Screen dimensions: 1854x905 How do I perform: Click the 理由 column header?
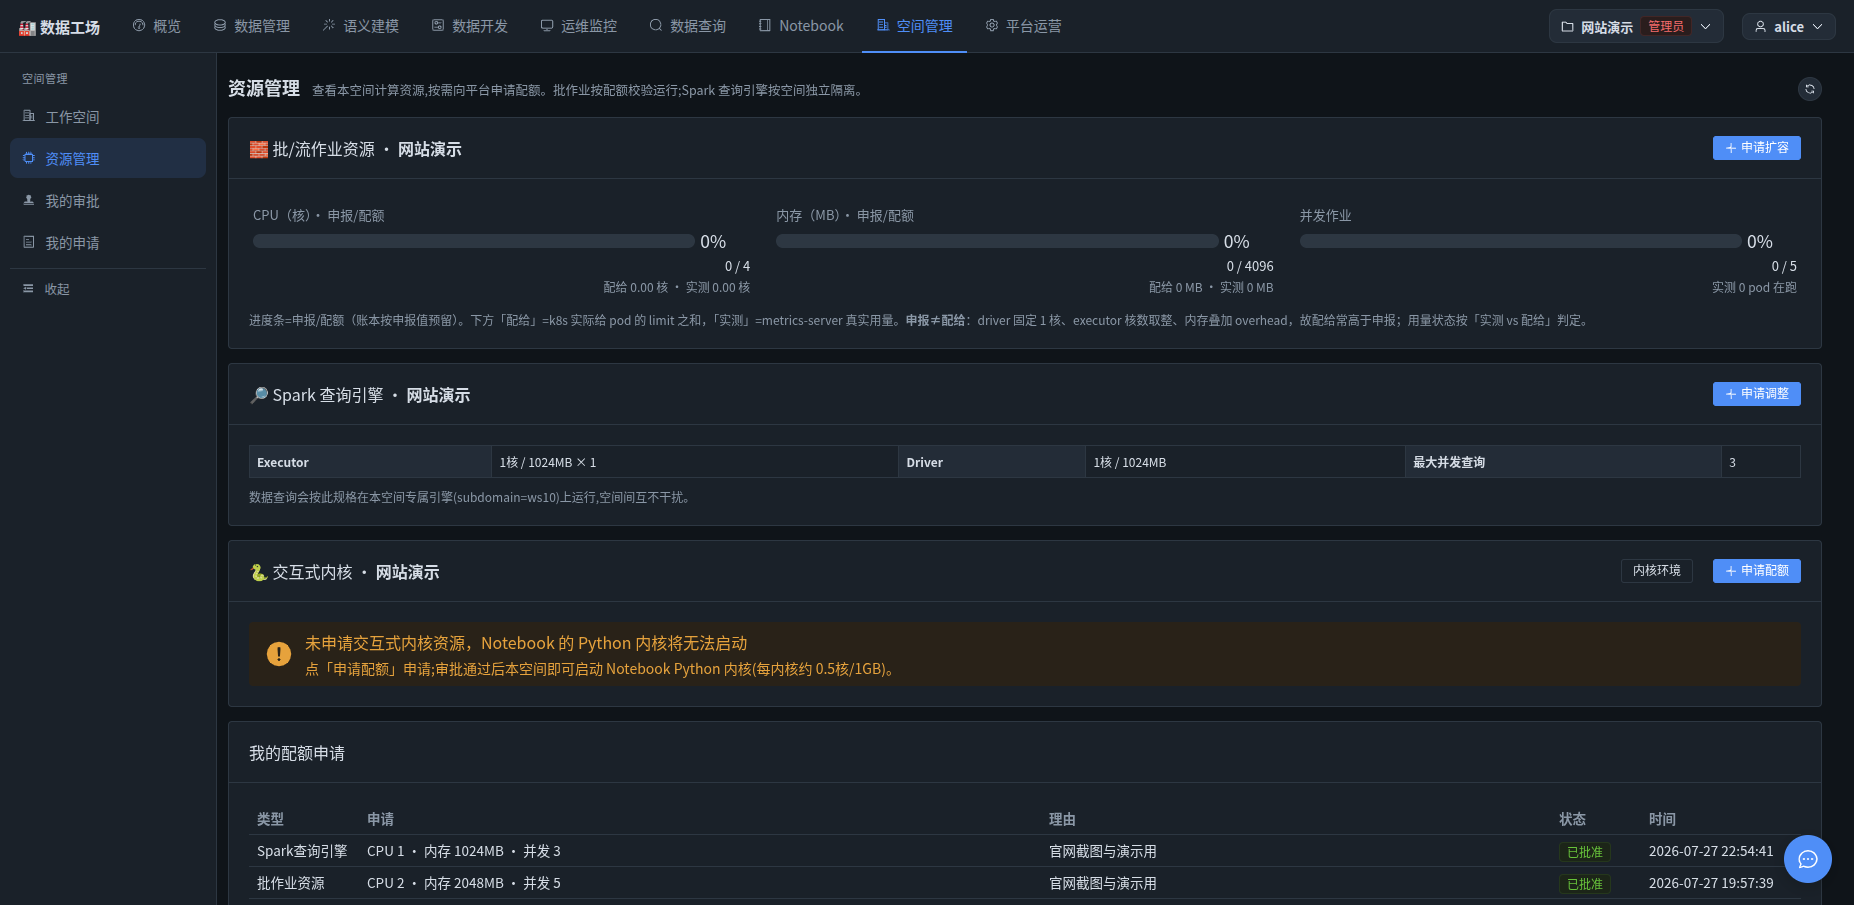pos(1062,819)
